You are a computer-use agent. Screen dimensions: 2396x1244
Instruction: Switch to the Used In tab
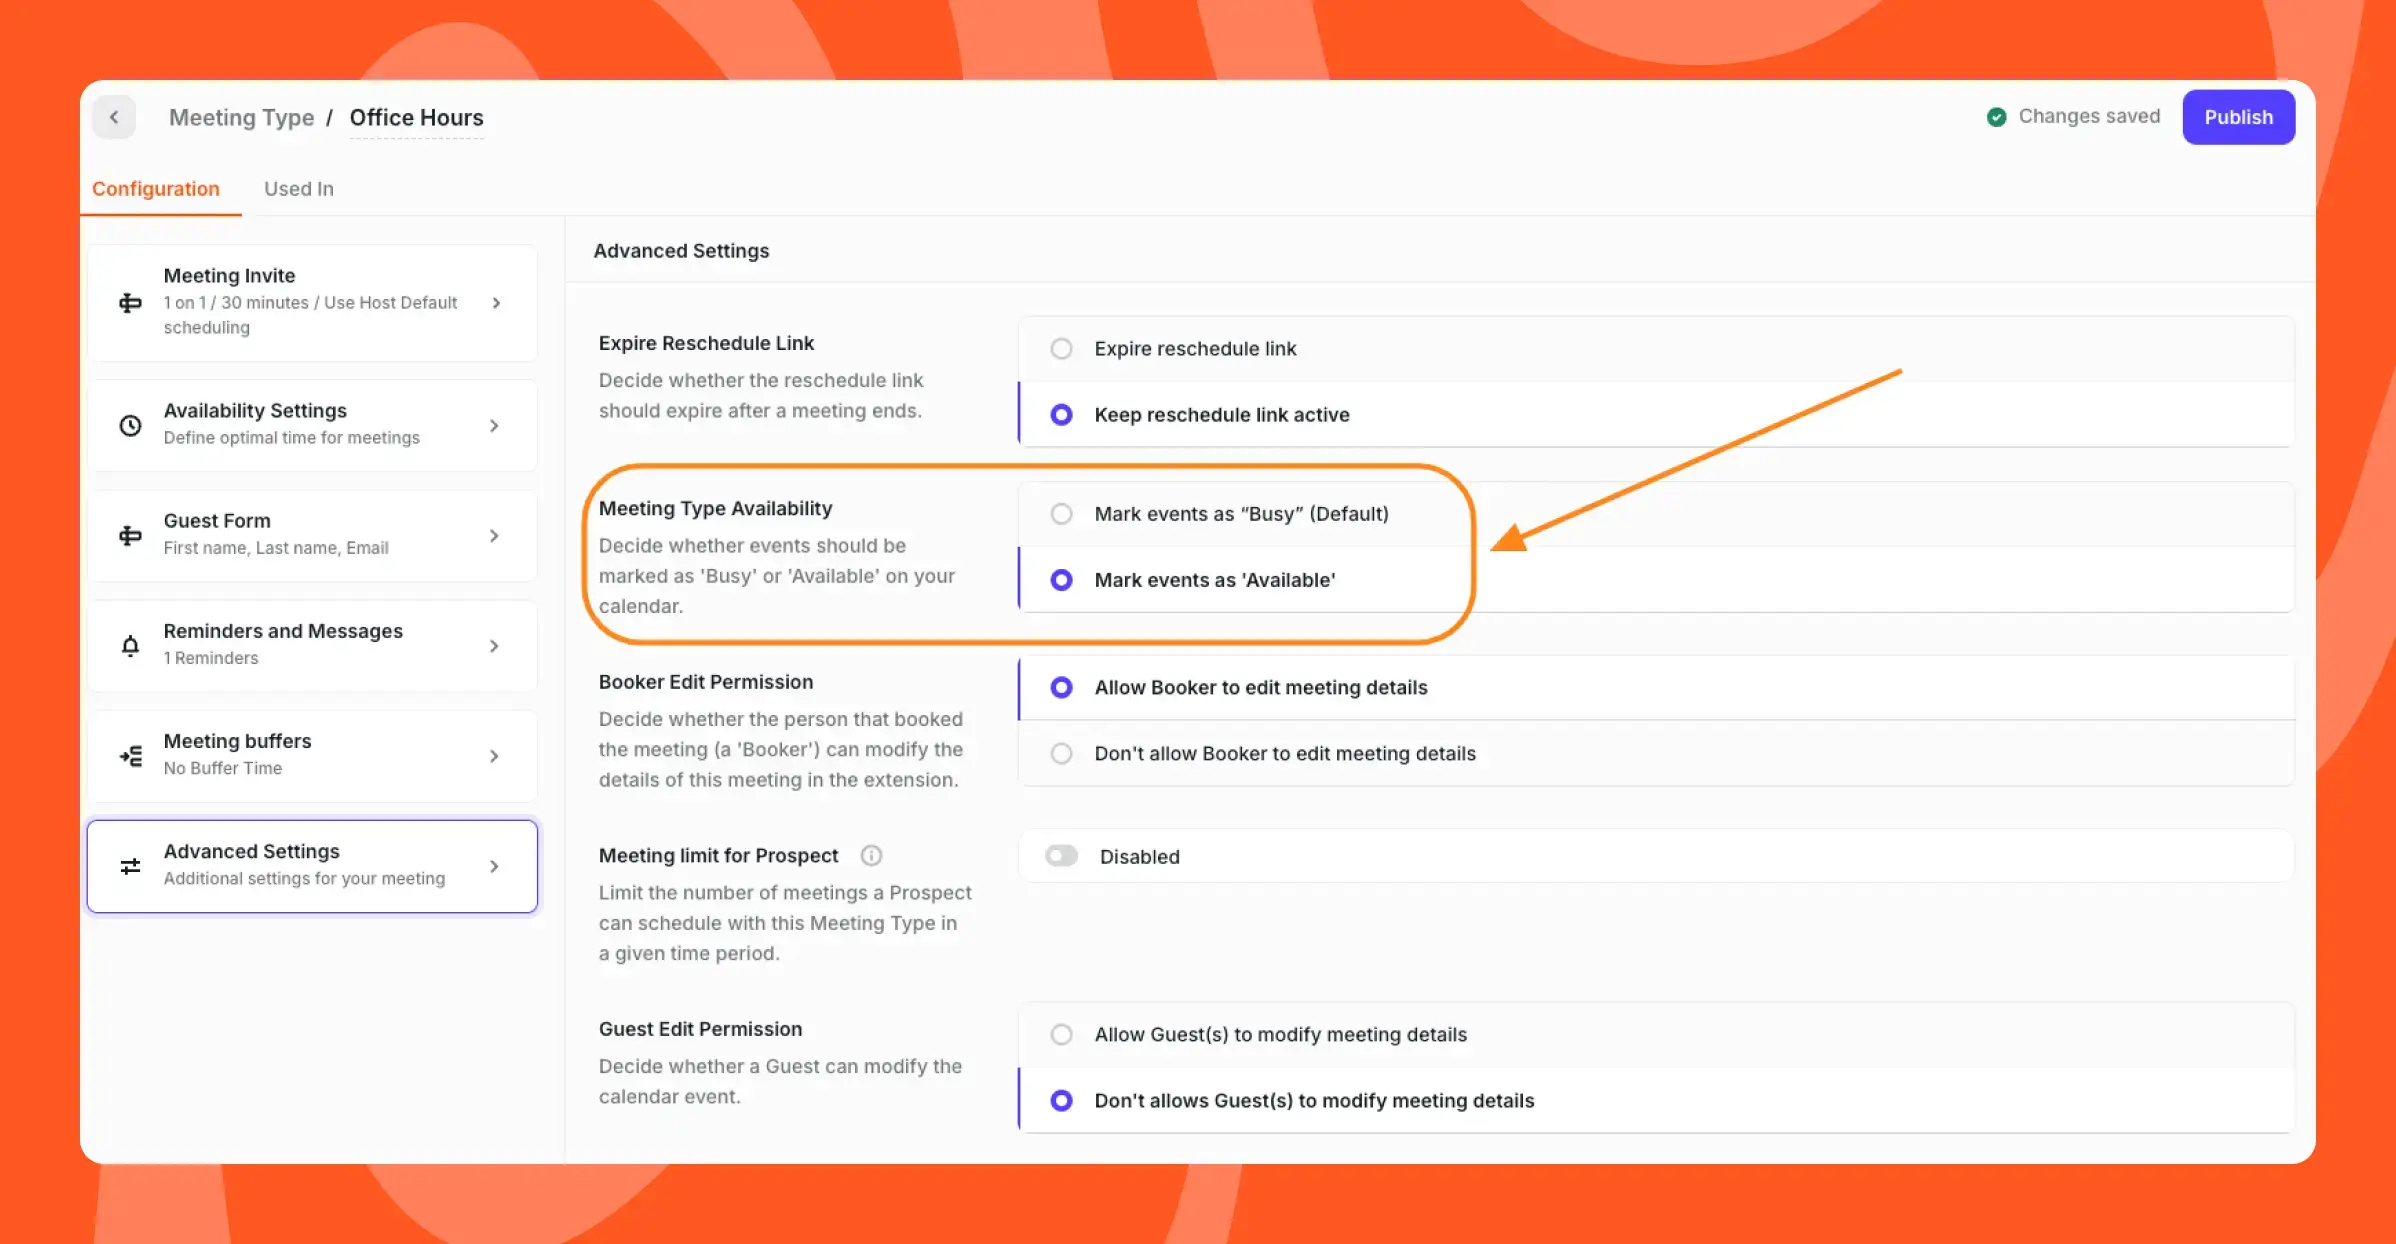click(299, 189)
